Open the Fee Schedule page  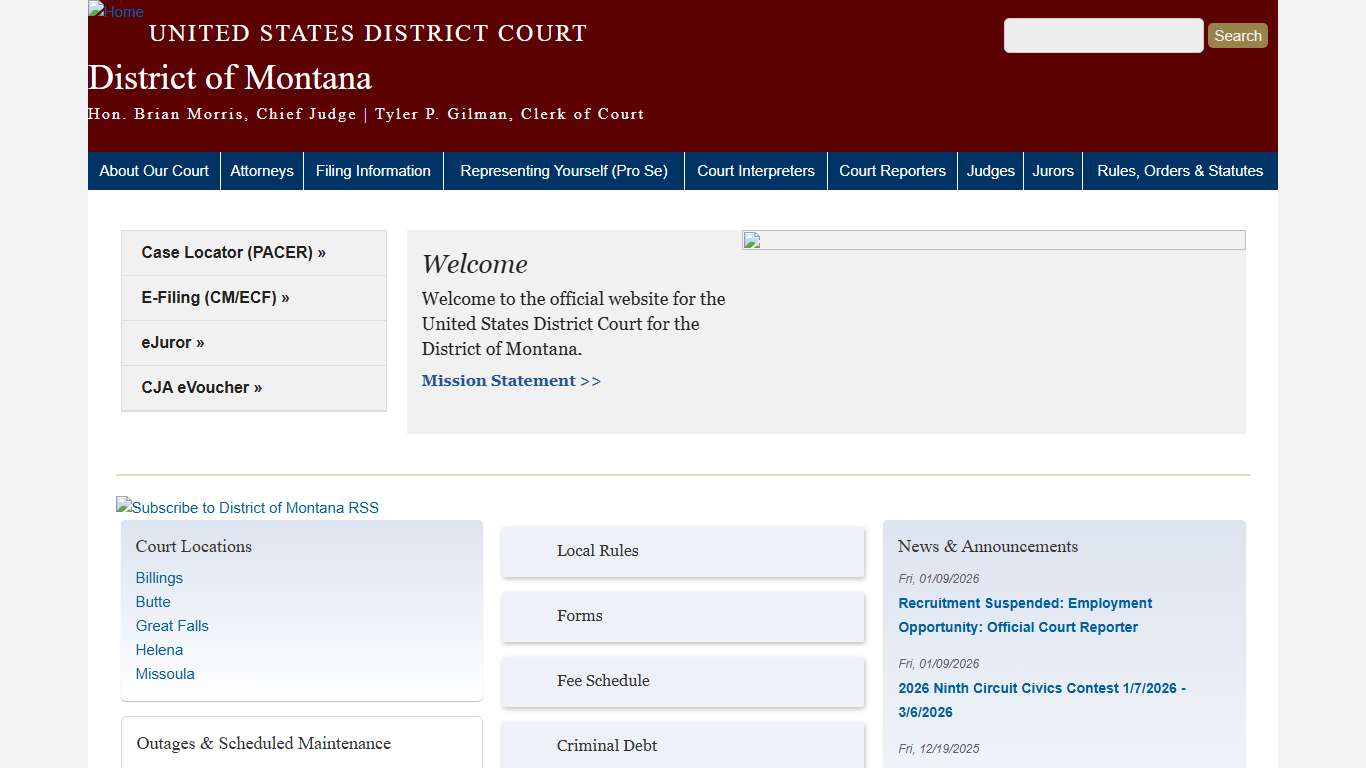pos(603,681)
